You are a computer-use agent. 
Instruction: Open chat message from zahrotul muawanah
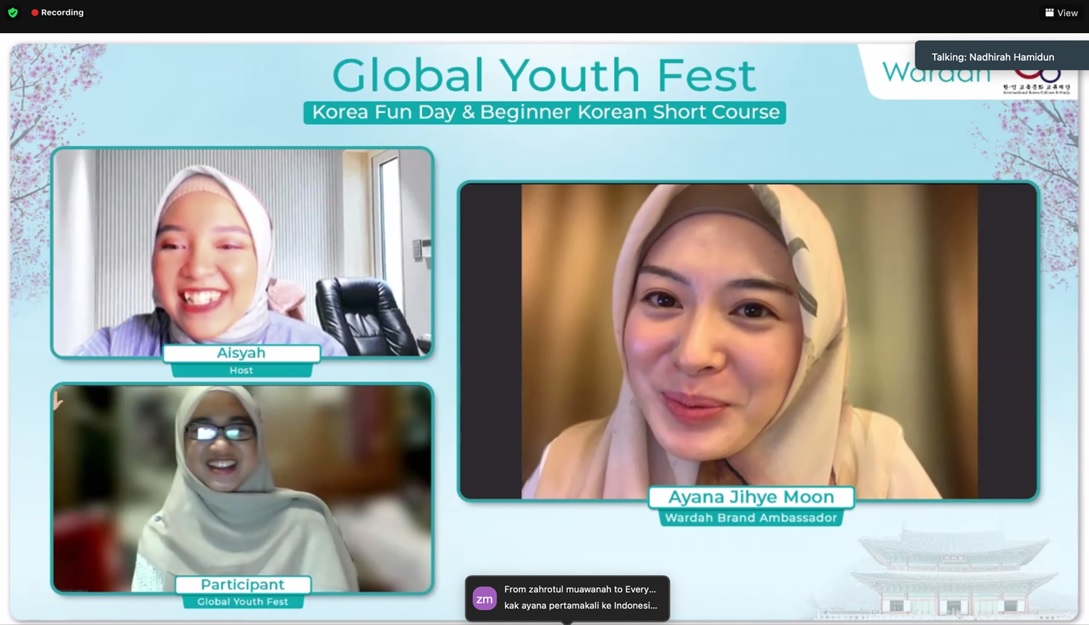point(580,590)
